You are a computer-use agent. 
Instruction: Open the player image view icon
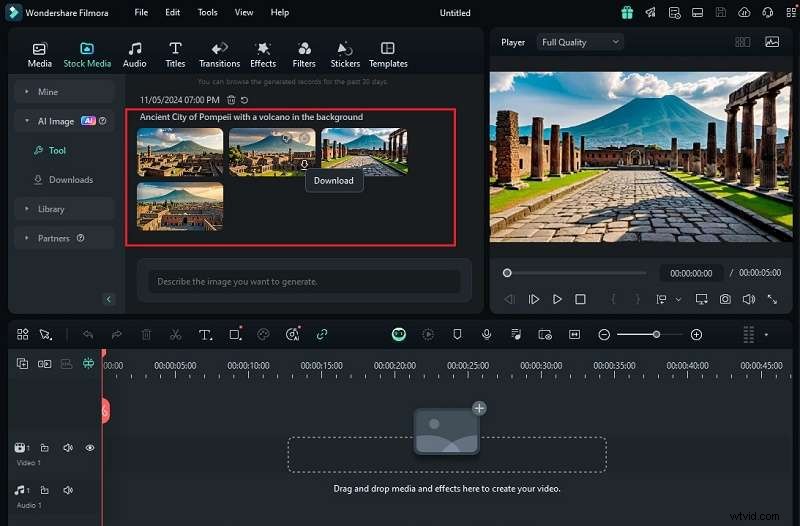772,42
